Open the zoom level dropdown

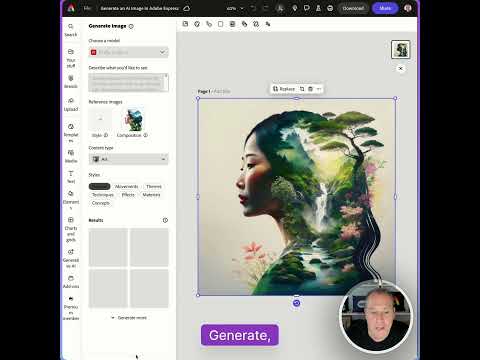coord(235,8)
